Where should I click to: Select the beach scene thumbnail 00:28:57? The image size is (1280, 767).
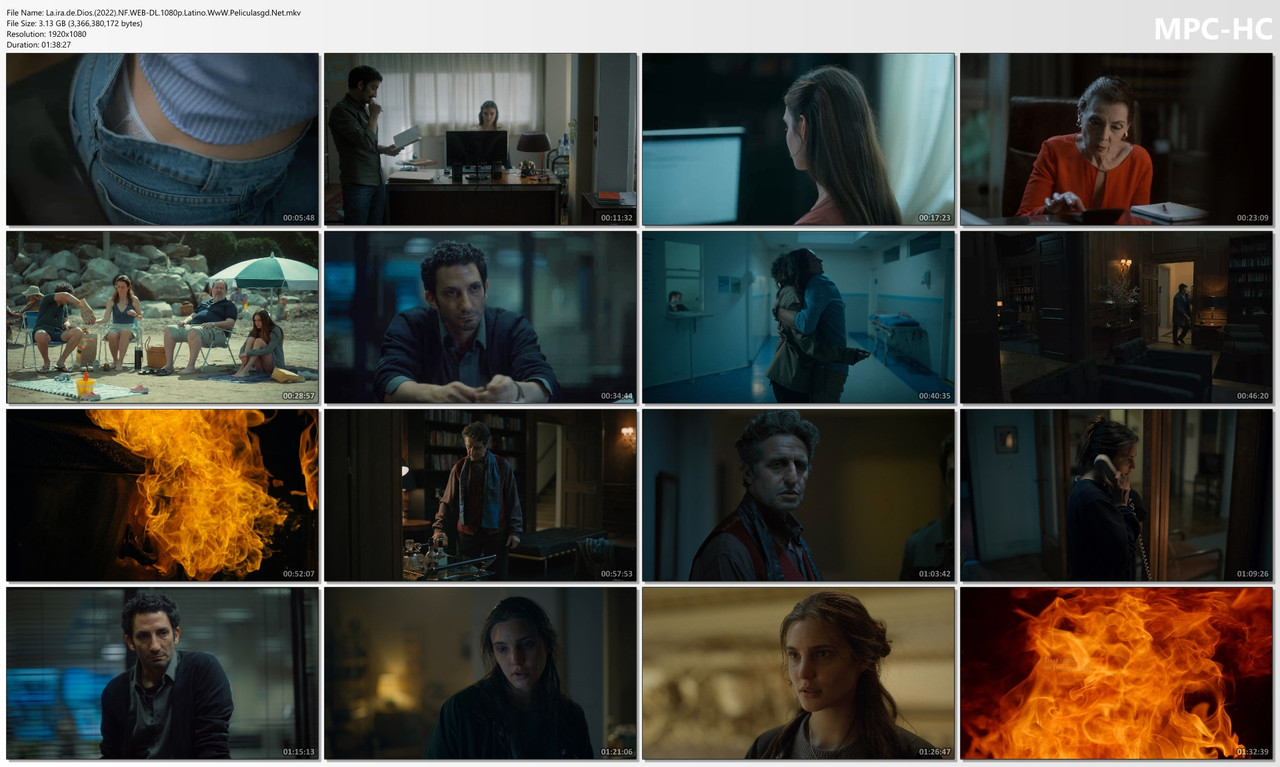click(x=162, y=317)
